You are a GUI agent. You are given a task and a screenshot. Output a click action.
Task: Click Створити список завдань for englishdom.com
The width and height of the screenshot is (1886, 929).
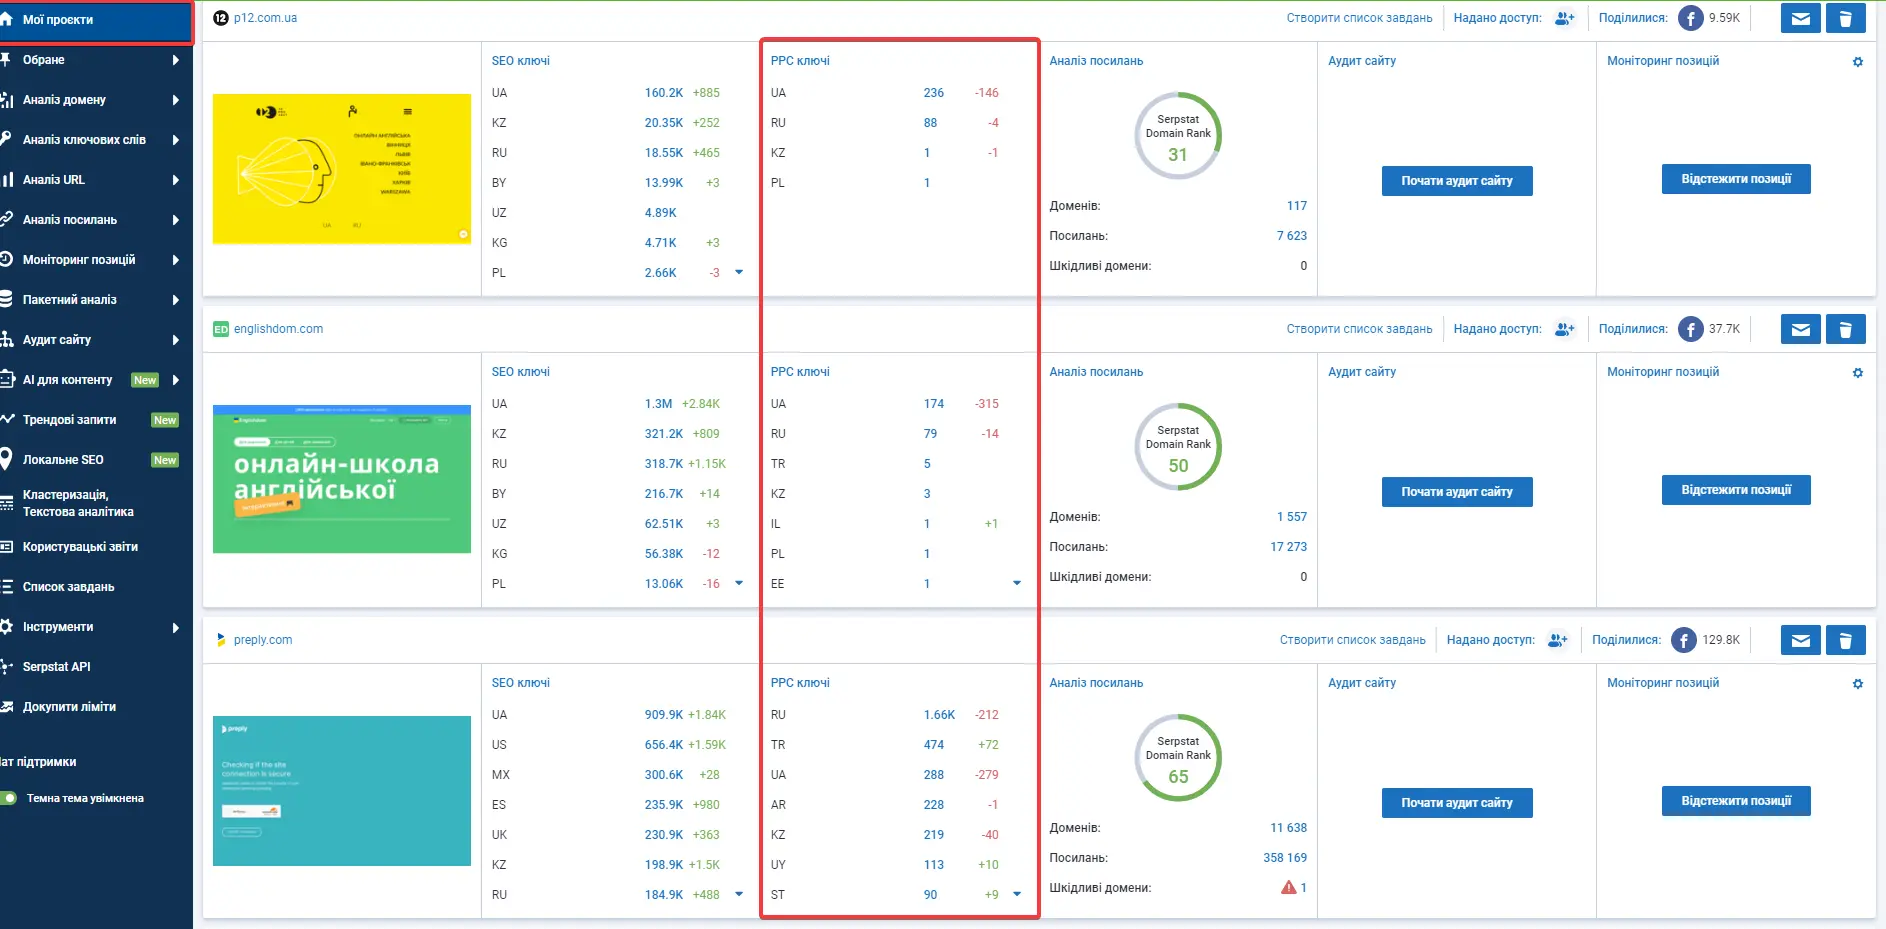1359,329
